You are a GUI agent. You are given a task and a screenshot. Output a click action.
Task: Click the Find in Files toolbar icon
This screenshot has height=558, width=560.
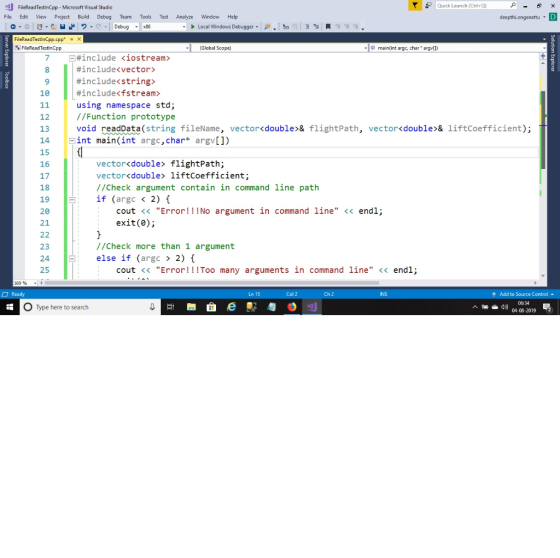point(267,27)
